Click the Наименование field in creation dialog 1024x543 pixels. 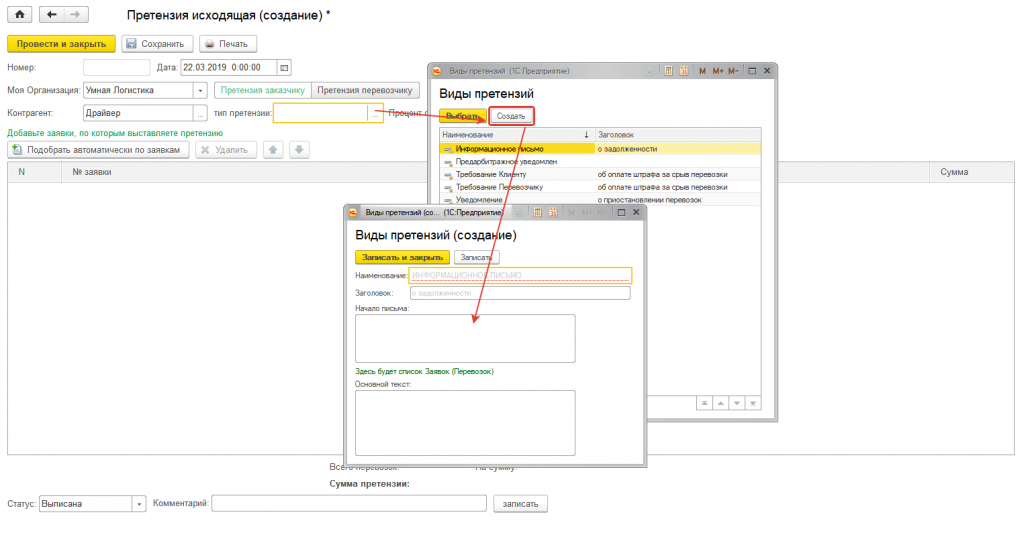pyautogui.click(x=520, y=275)
